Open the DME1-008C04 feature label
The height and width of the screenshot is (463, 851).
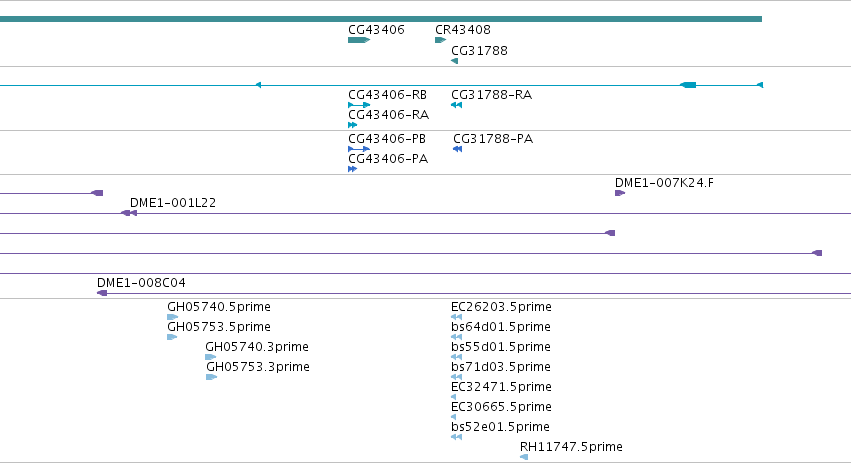click(x=141, y=283)
